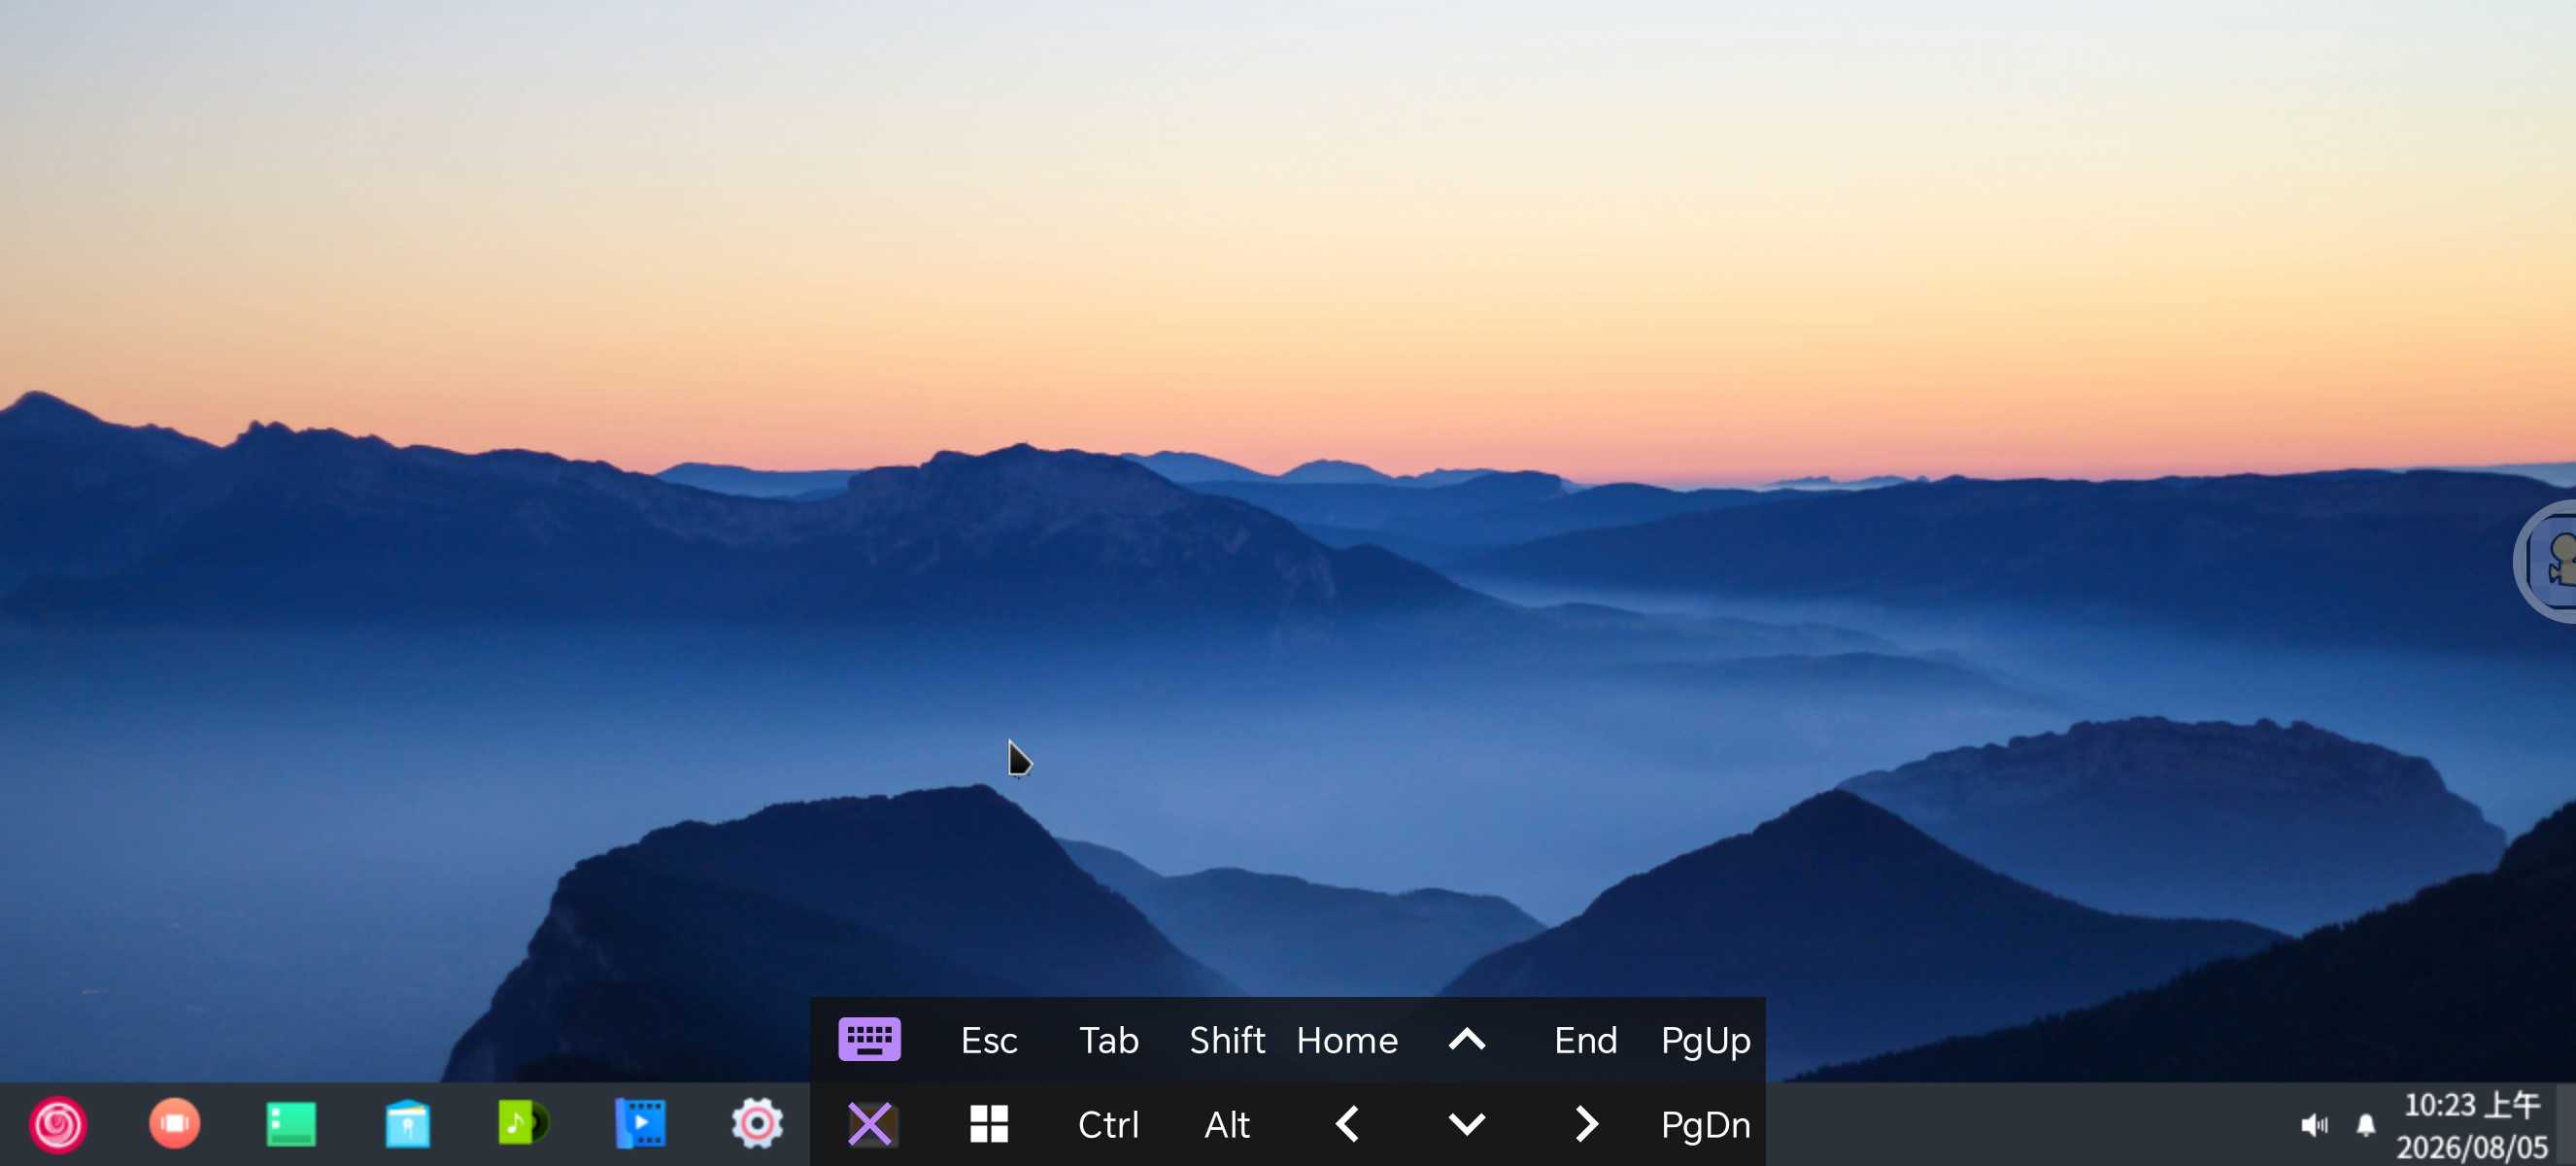The height and width of the screenshot is (1166, 2576).
Task: Tap the Tab key on key bar
Action: click(x=1109, y=1040)
